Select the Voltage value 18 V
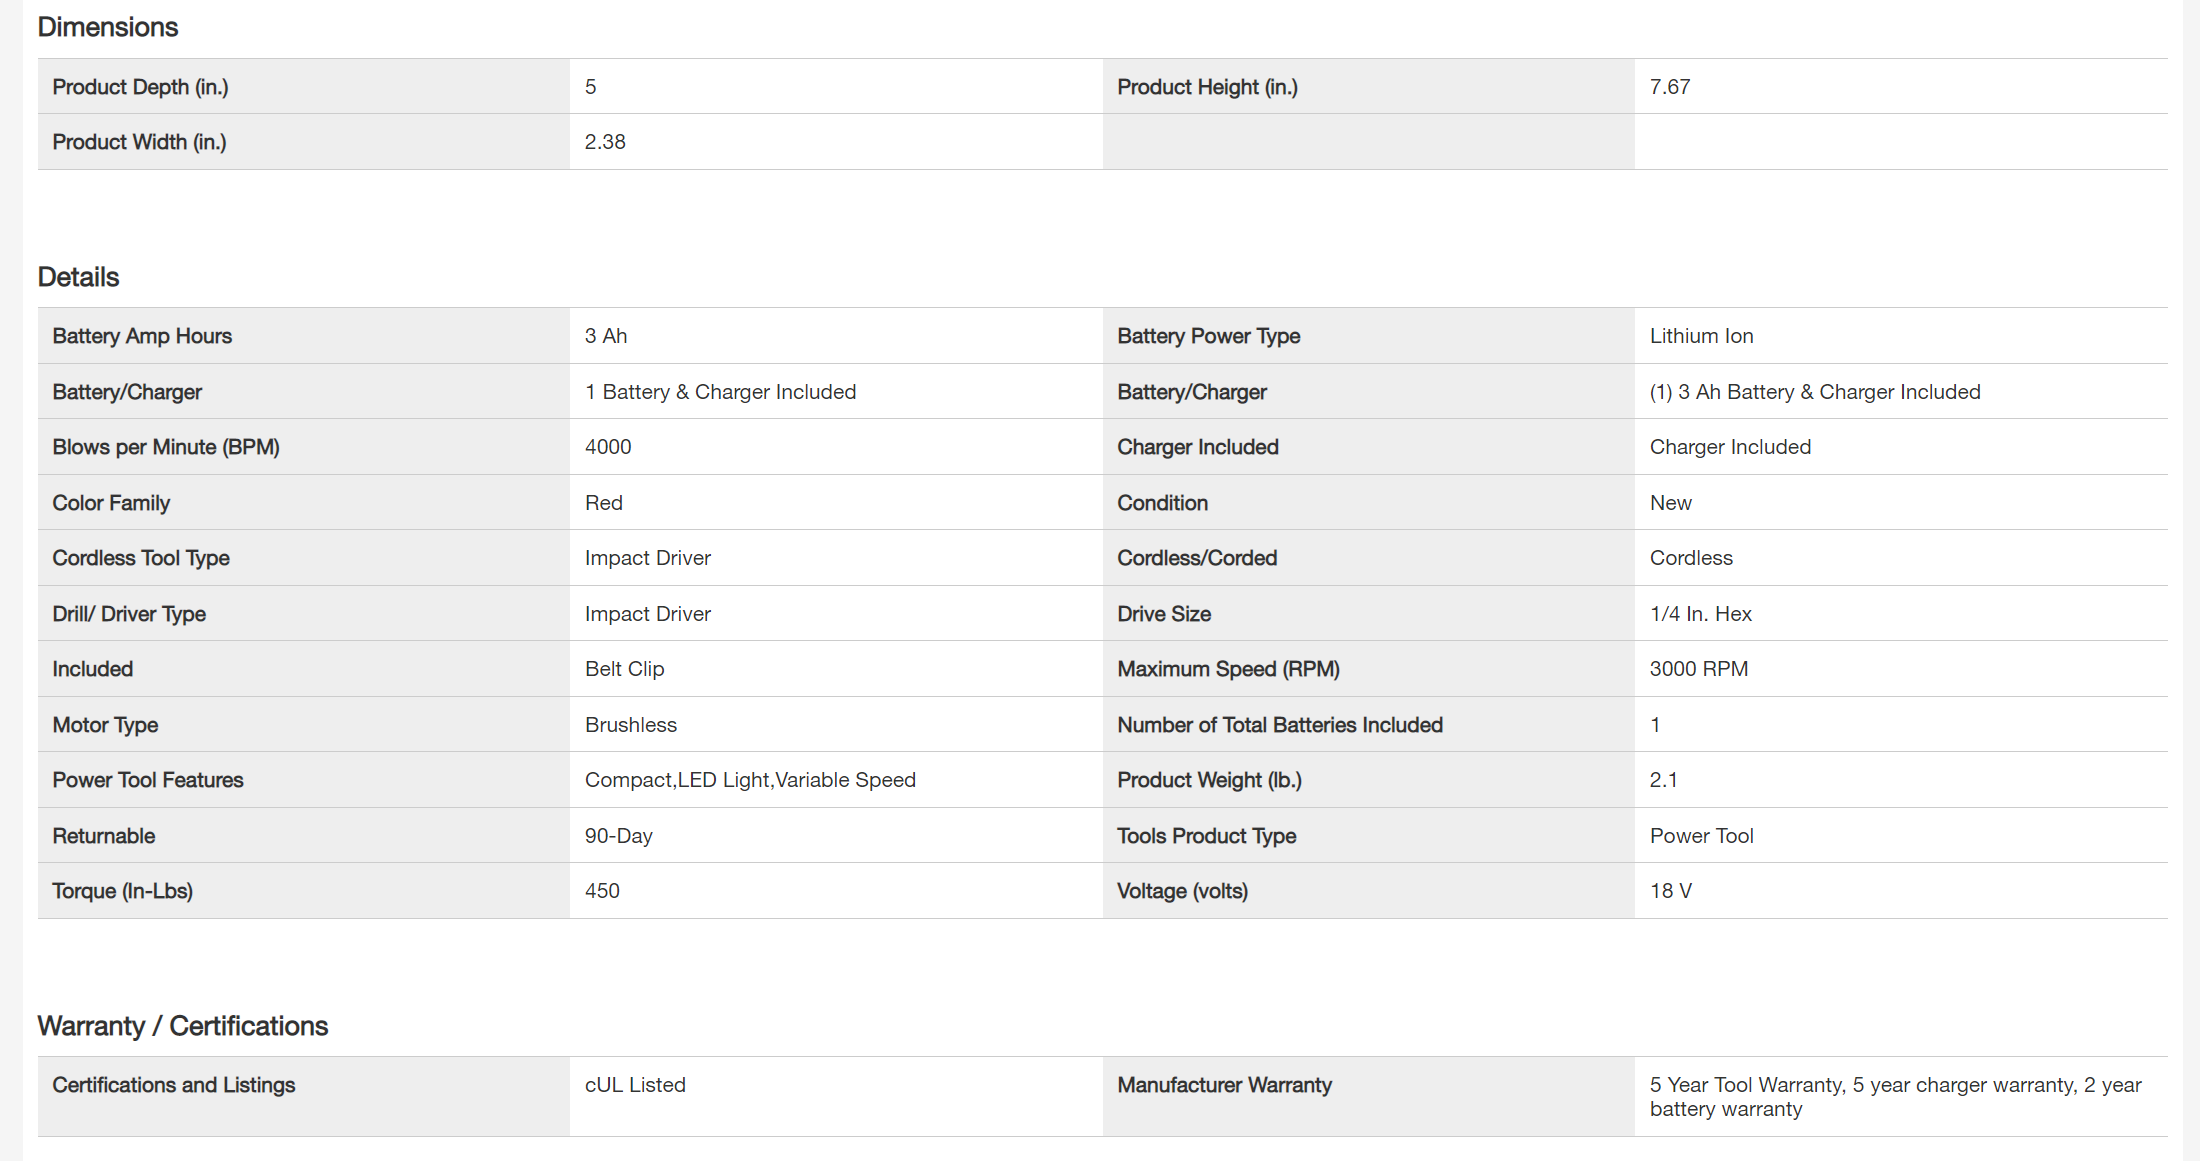The height and width of the screenshot is (1161, 2200). [x=1670, y=891]
